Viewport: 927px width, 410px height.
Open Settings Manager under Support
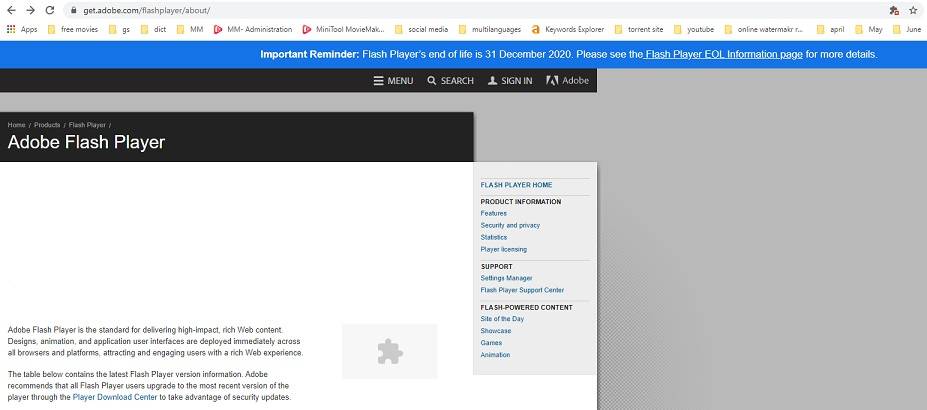point(506,278)
